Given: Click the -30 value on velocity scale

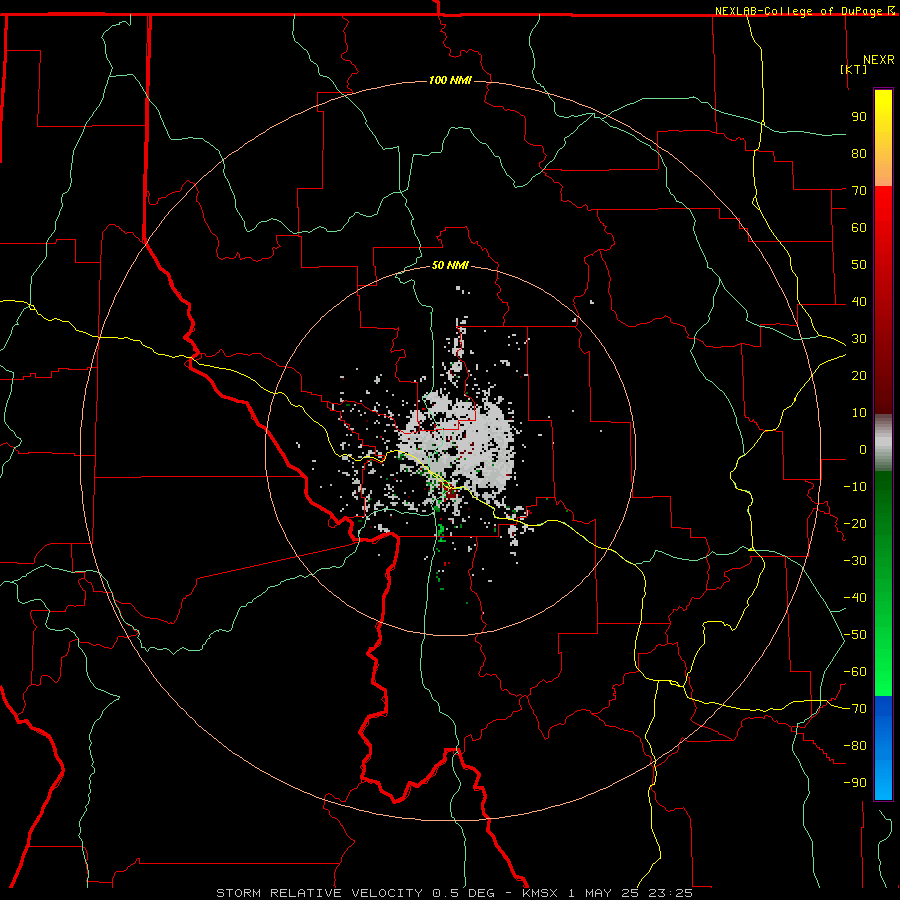Looking at the screenshot, I should coord(855,561).
